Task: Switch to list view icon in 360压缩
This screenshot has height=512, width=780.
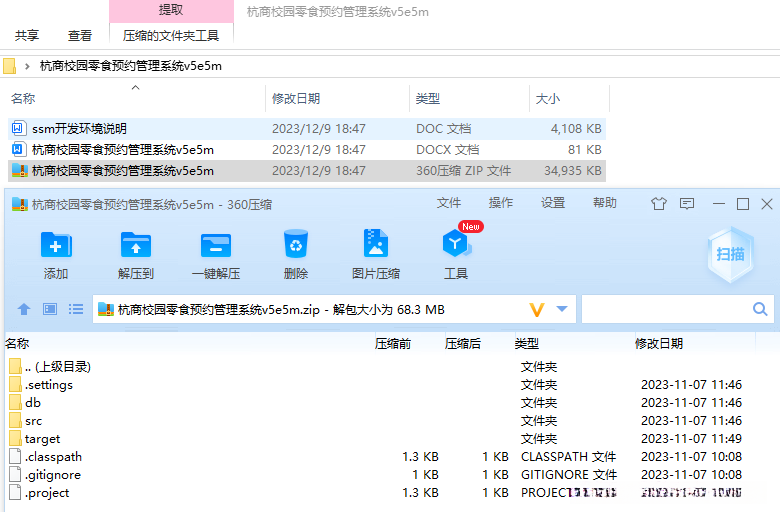Action: coord(76,309)
